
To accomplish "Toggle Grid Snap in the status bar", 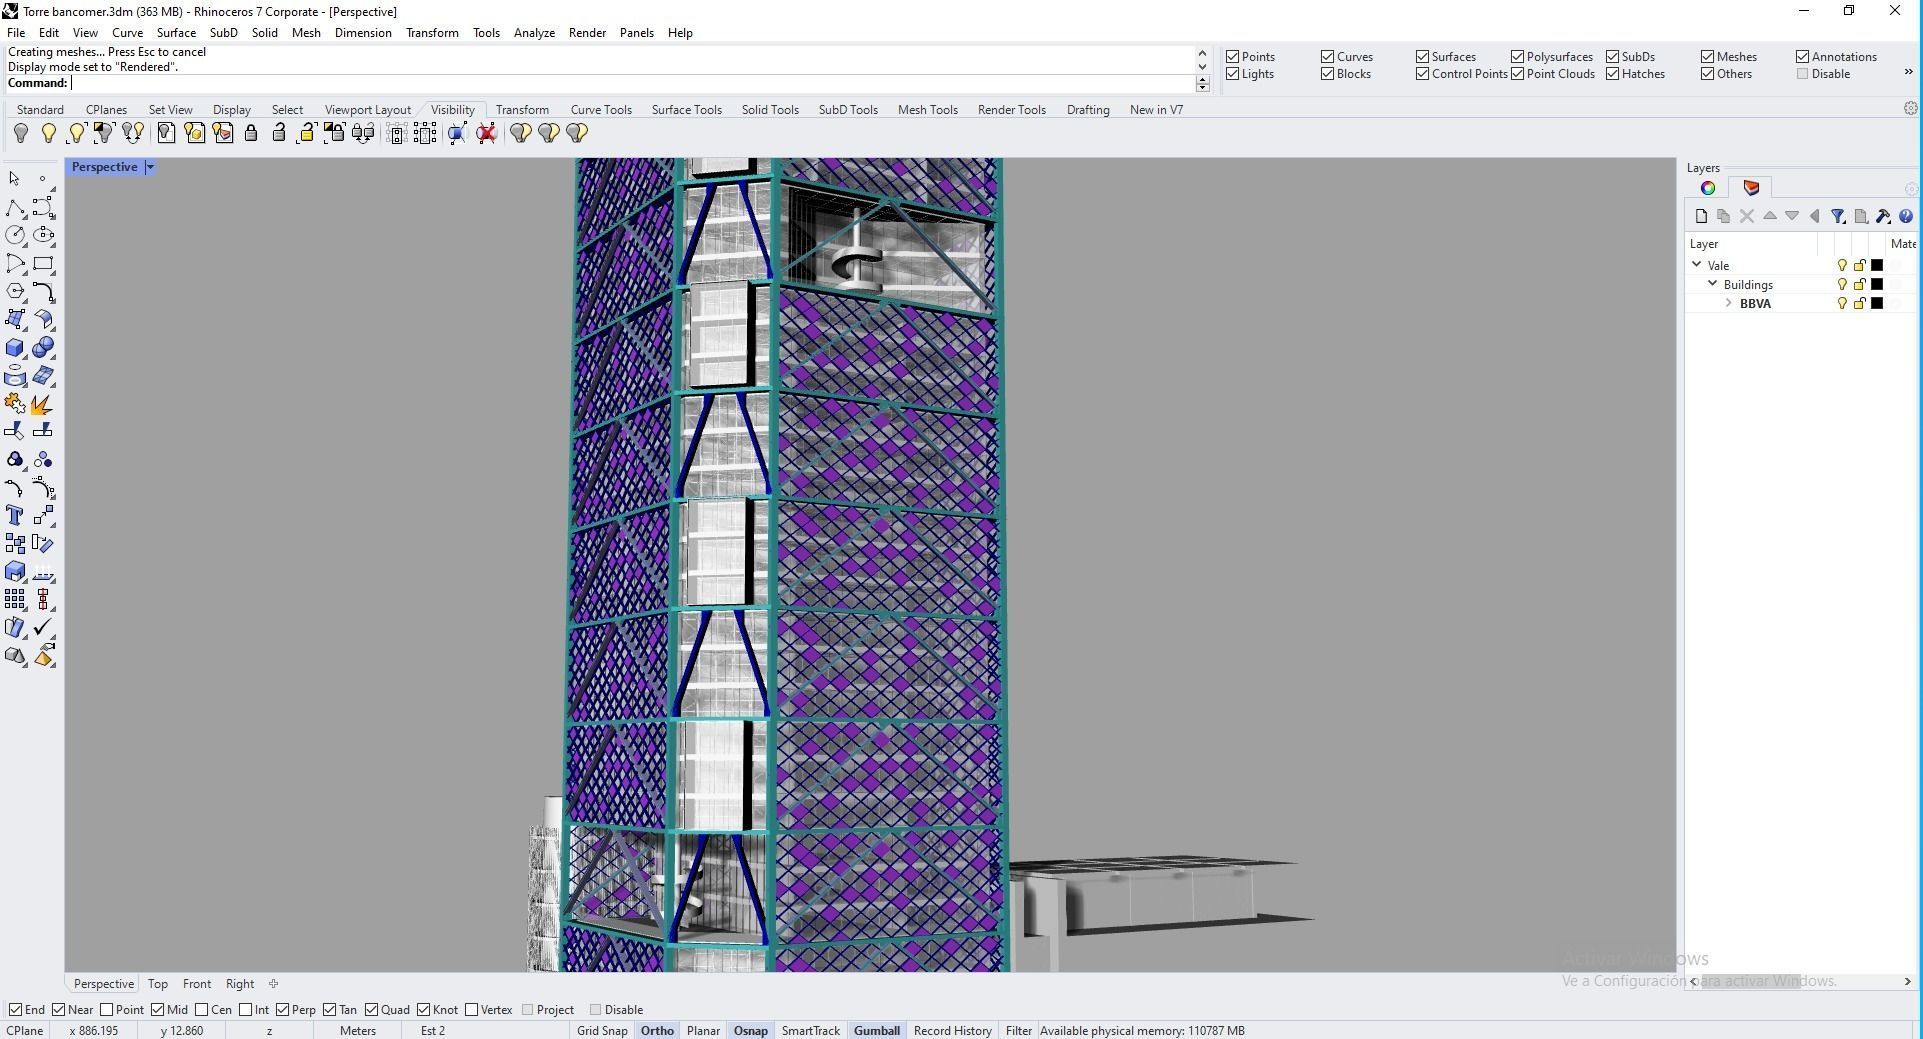I will pos(602,1031).
